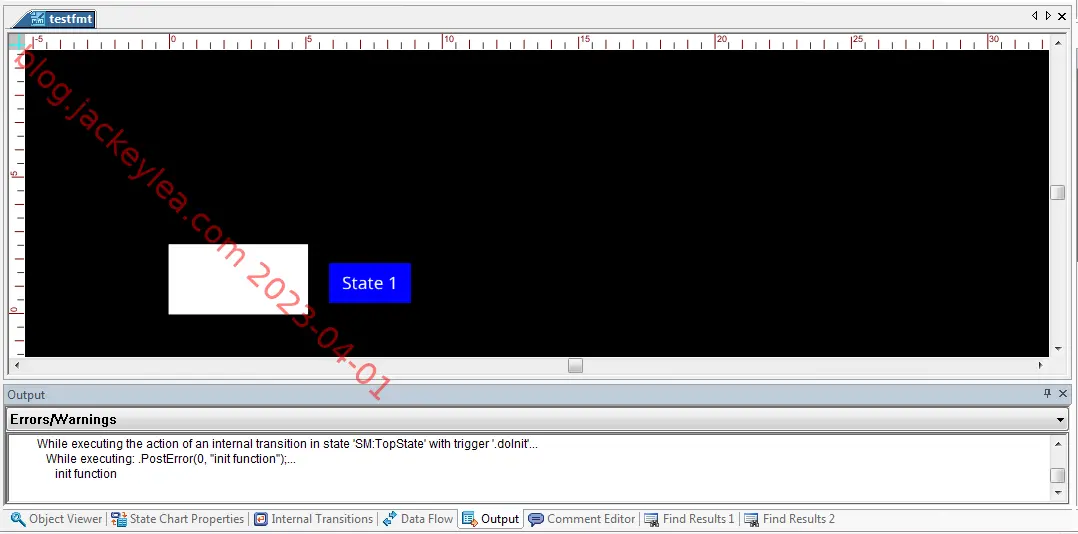The width and height of the screenshot is (1078, 534).
Task: Show the Data Flow tab
Action: coord(418,519)
